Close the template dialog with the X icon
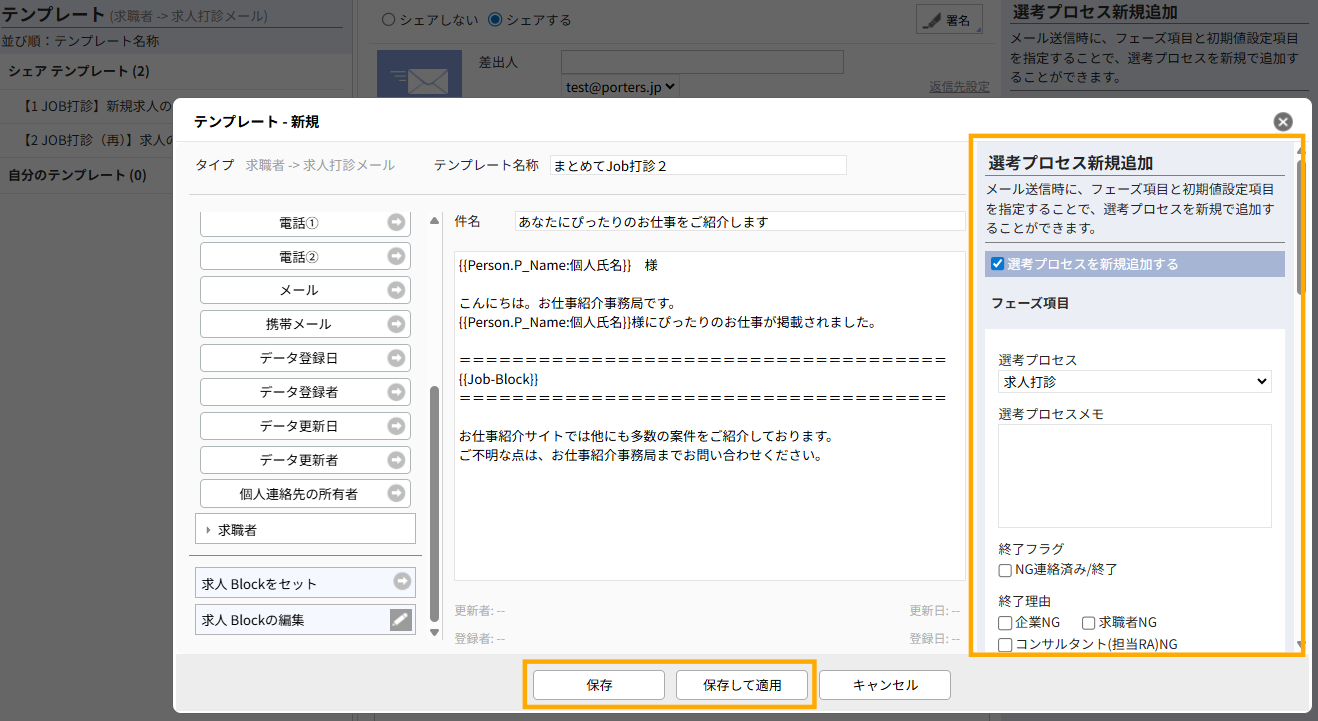 point(1283,121)
